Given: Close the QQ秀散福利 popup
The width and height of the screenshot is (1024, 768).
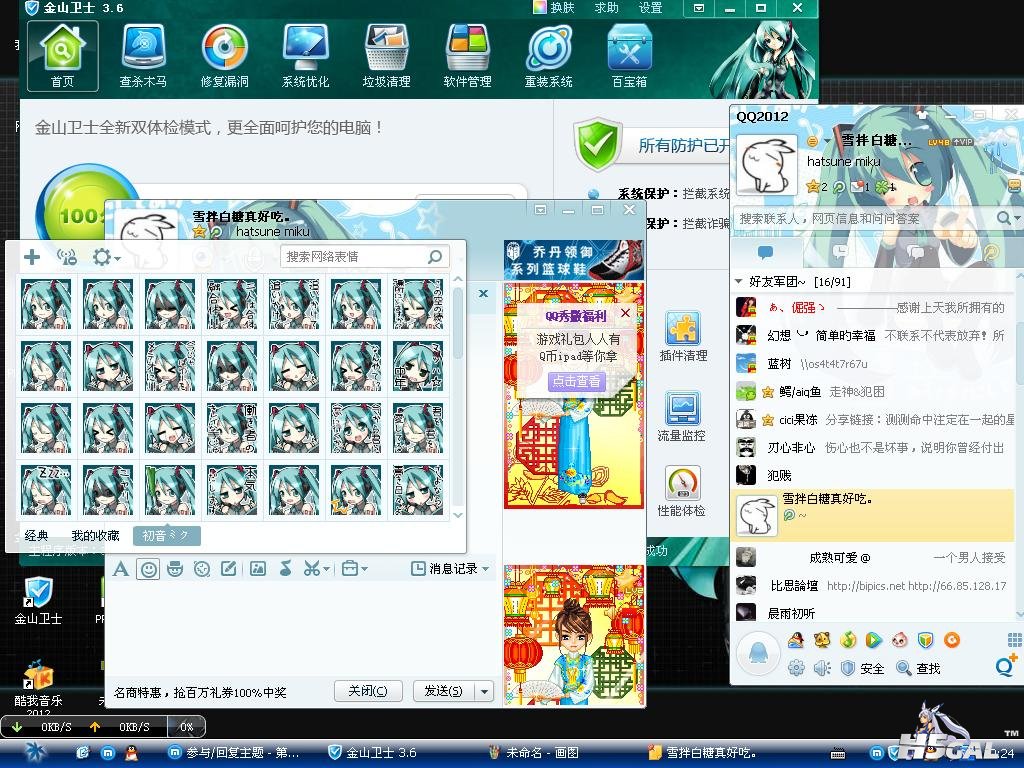Looking at the screenshot, I should point(625,313).
